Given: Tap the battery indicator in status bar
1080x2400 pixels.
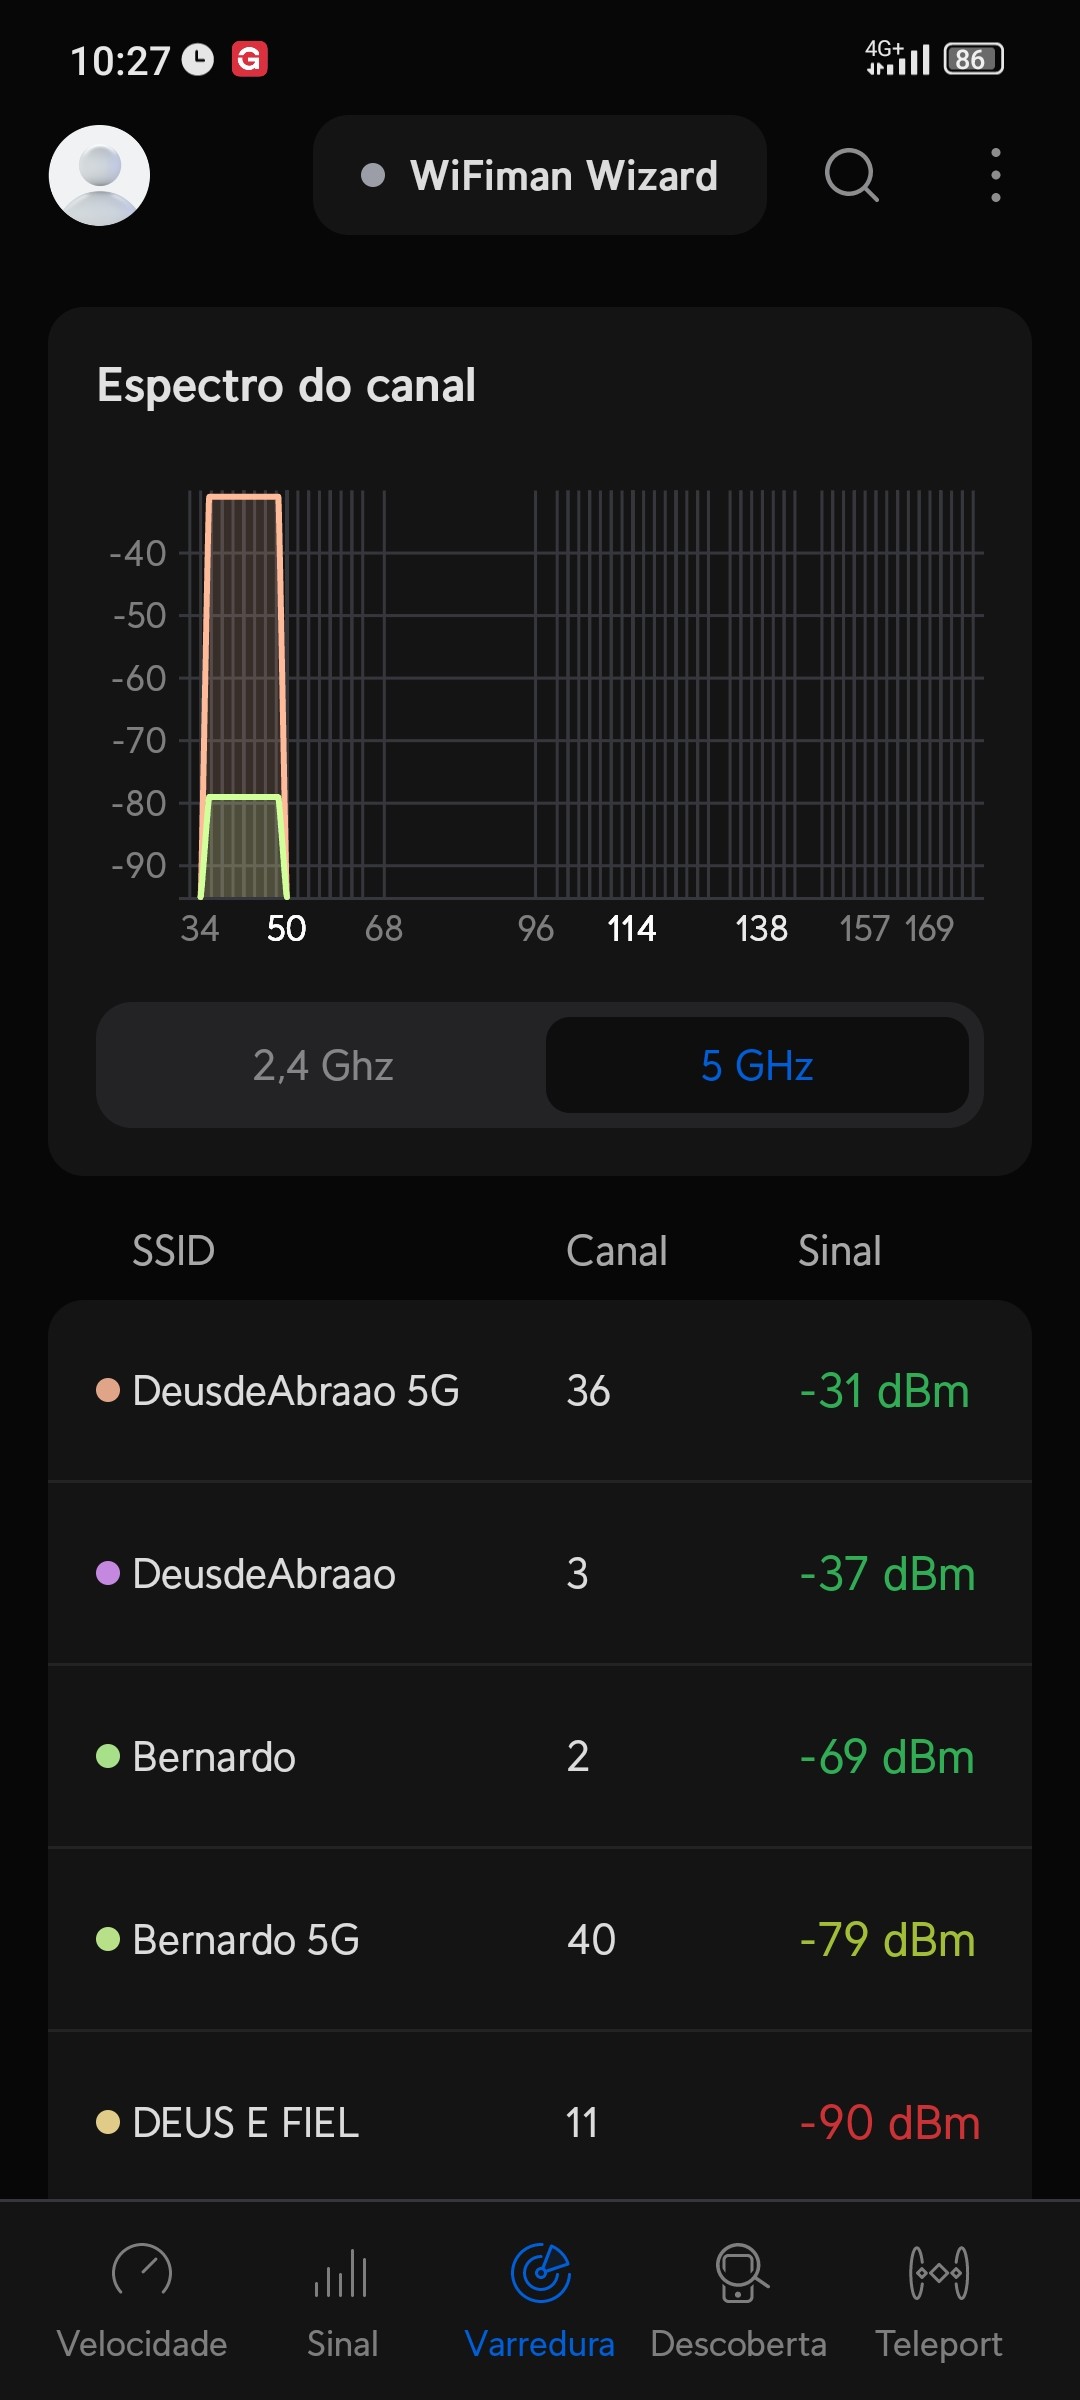Looking at the screenshot, I should click(973, 60).
